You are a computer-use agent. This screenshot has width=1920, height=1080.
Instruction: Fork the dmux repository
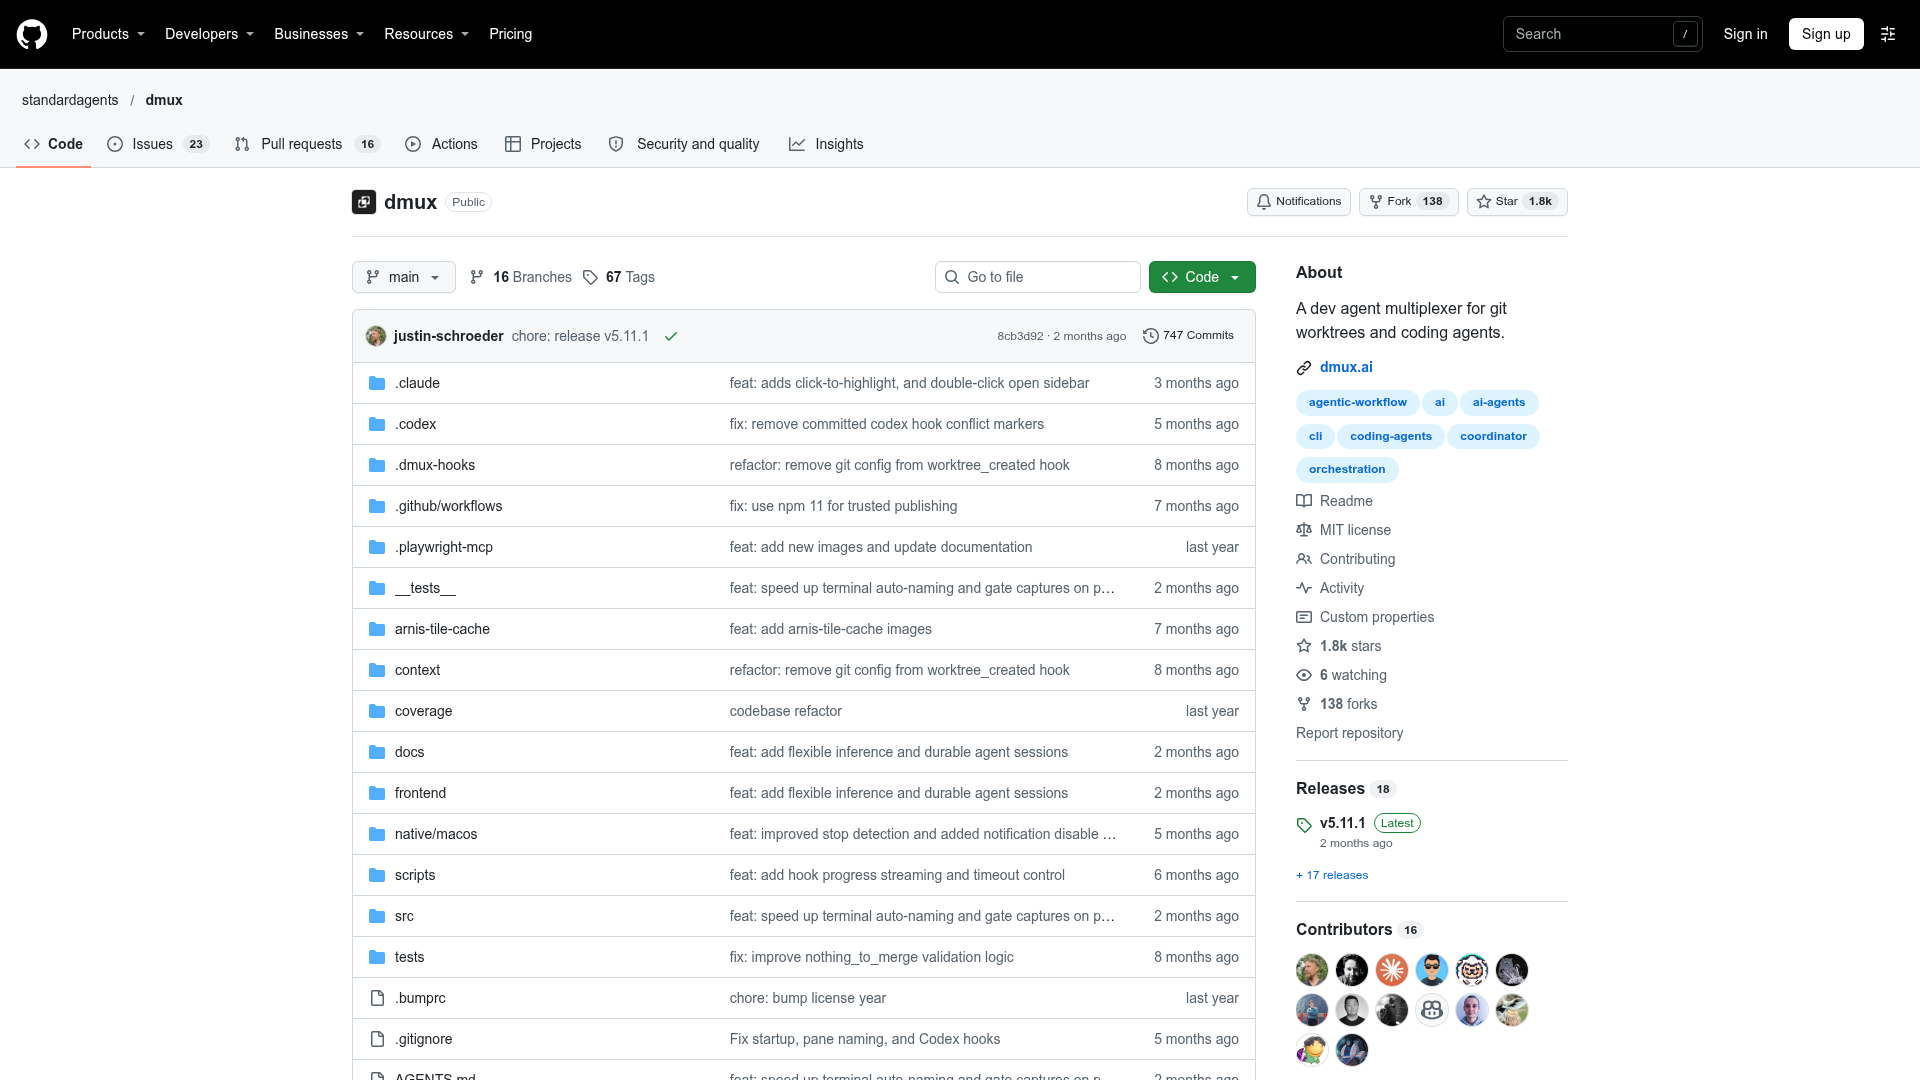point(1408,202)
